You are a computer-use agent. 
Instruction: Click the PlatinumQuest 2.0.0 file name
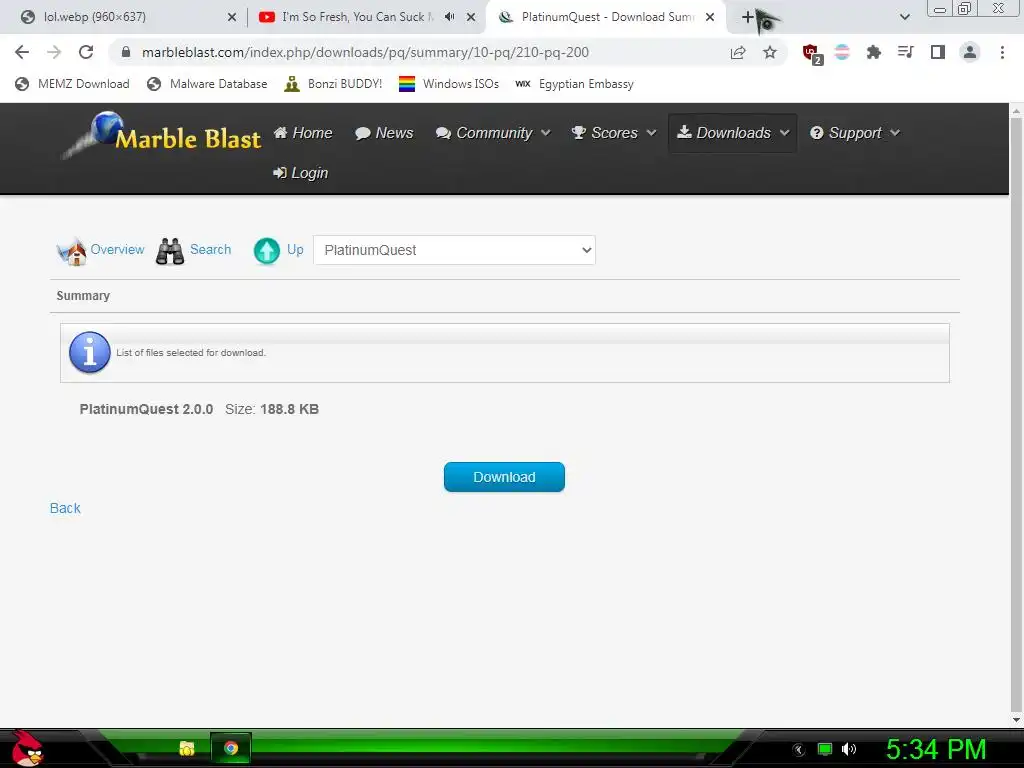(x=146, y=409)
